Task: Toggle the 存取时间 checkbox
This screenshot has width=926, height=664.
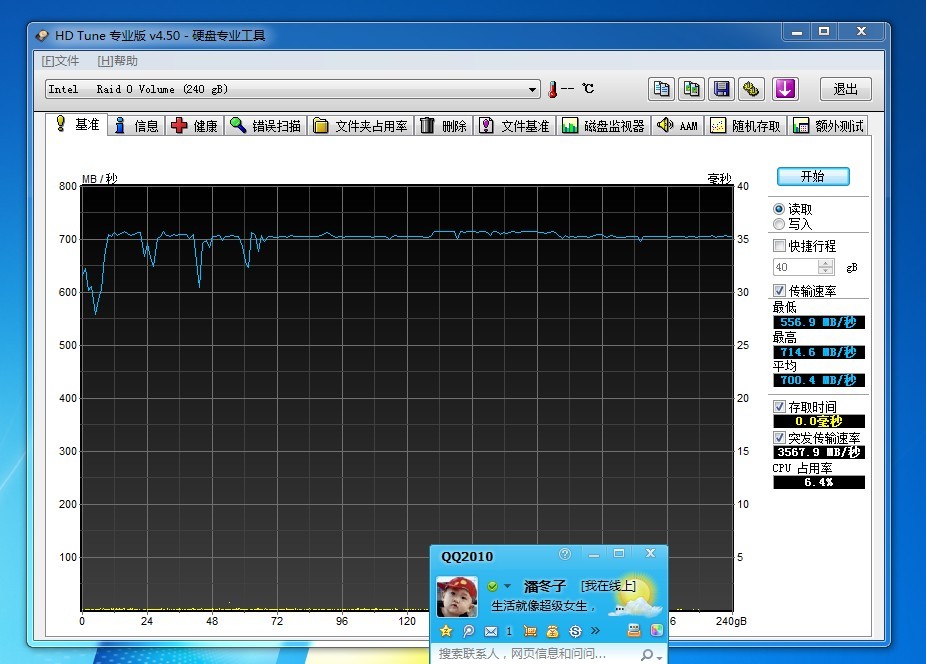Action: (780, 406)
